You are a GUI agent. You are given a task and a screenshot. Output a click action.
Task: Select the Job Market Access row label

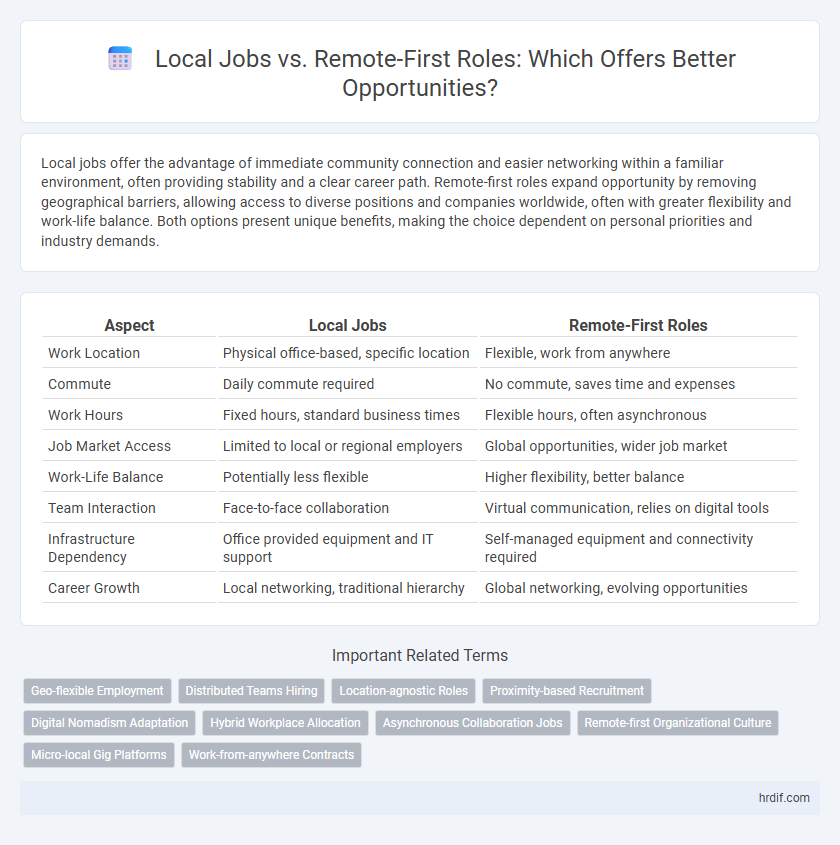(109, 446)
